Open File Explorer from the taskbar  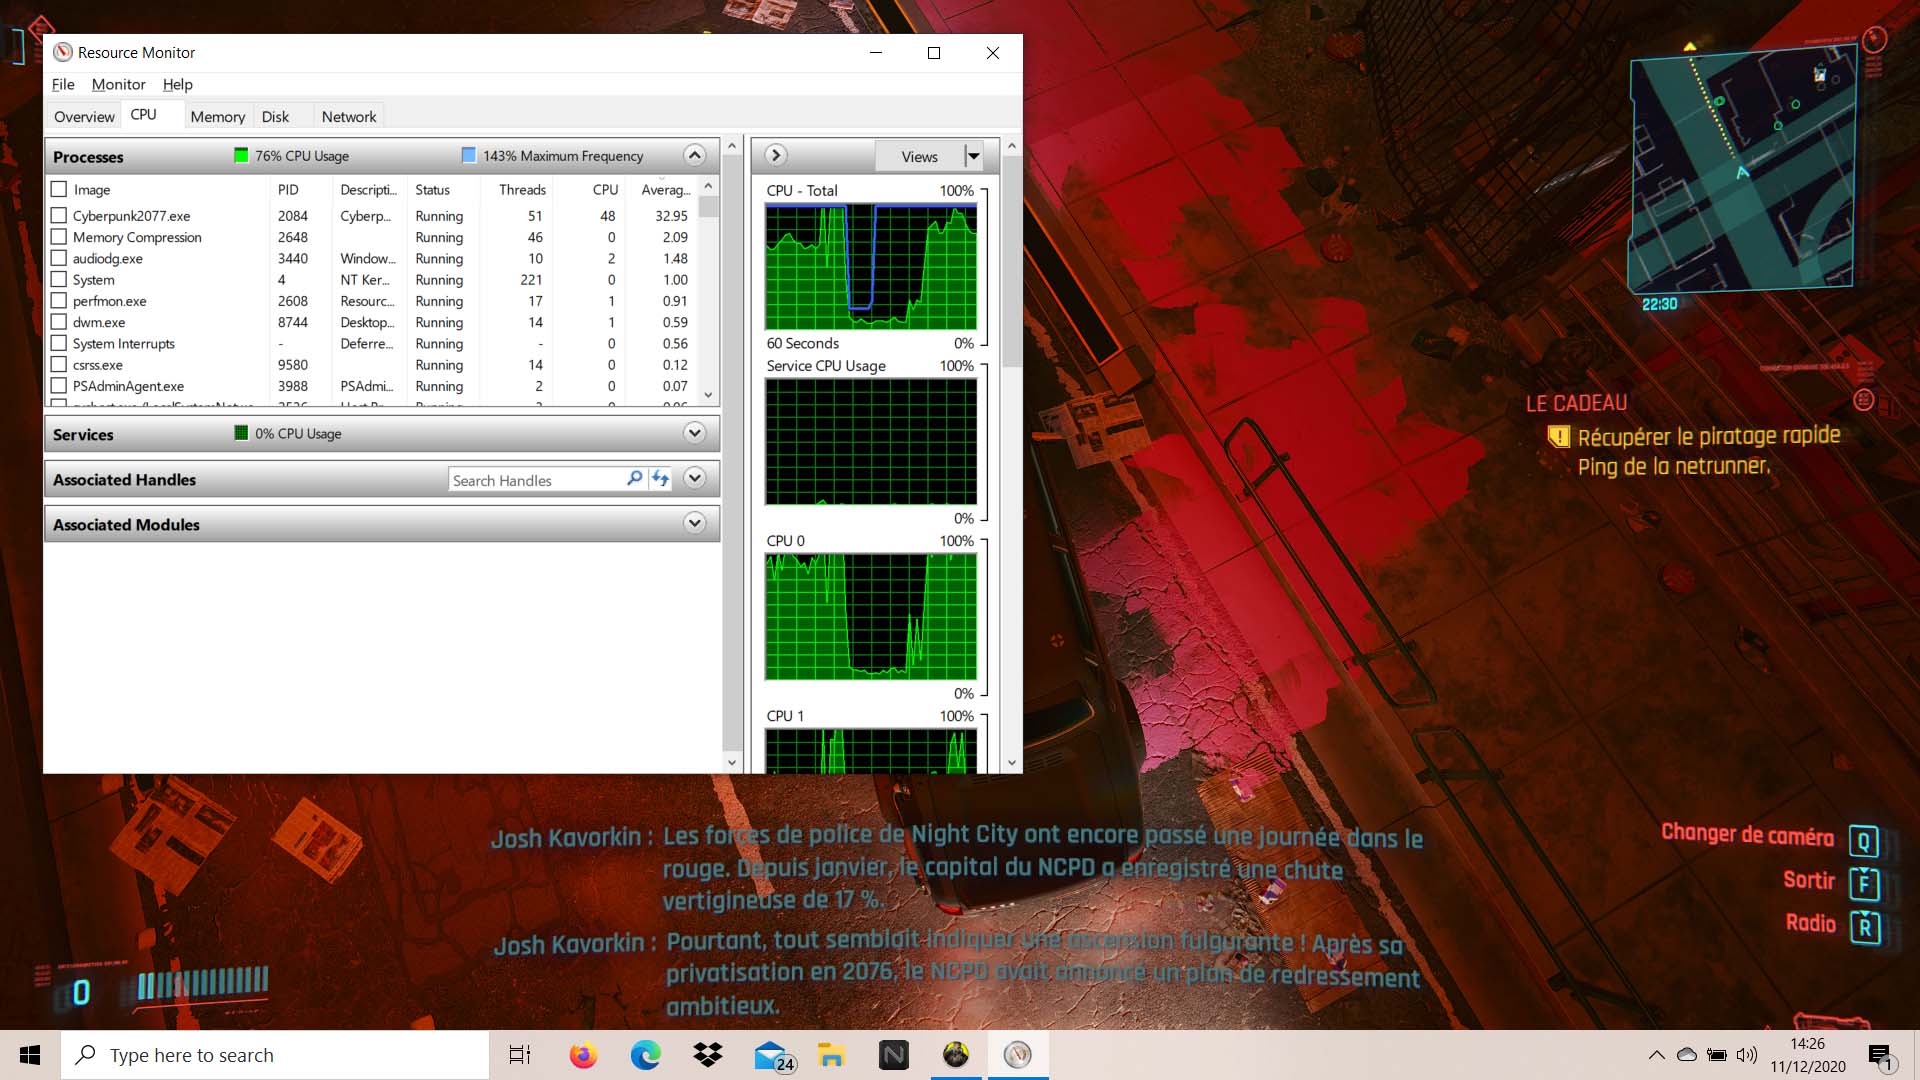point(831,1055)
